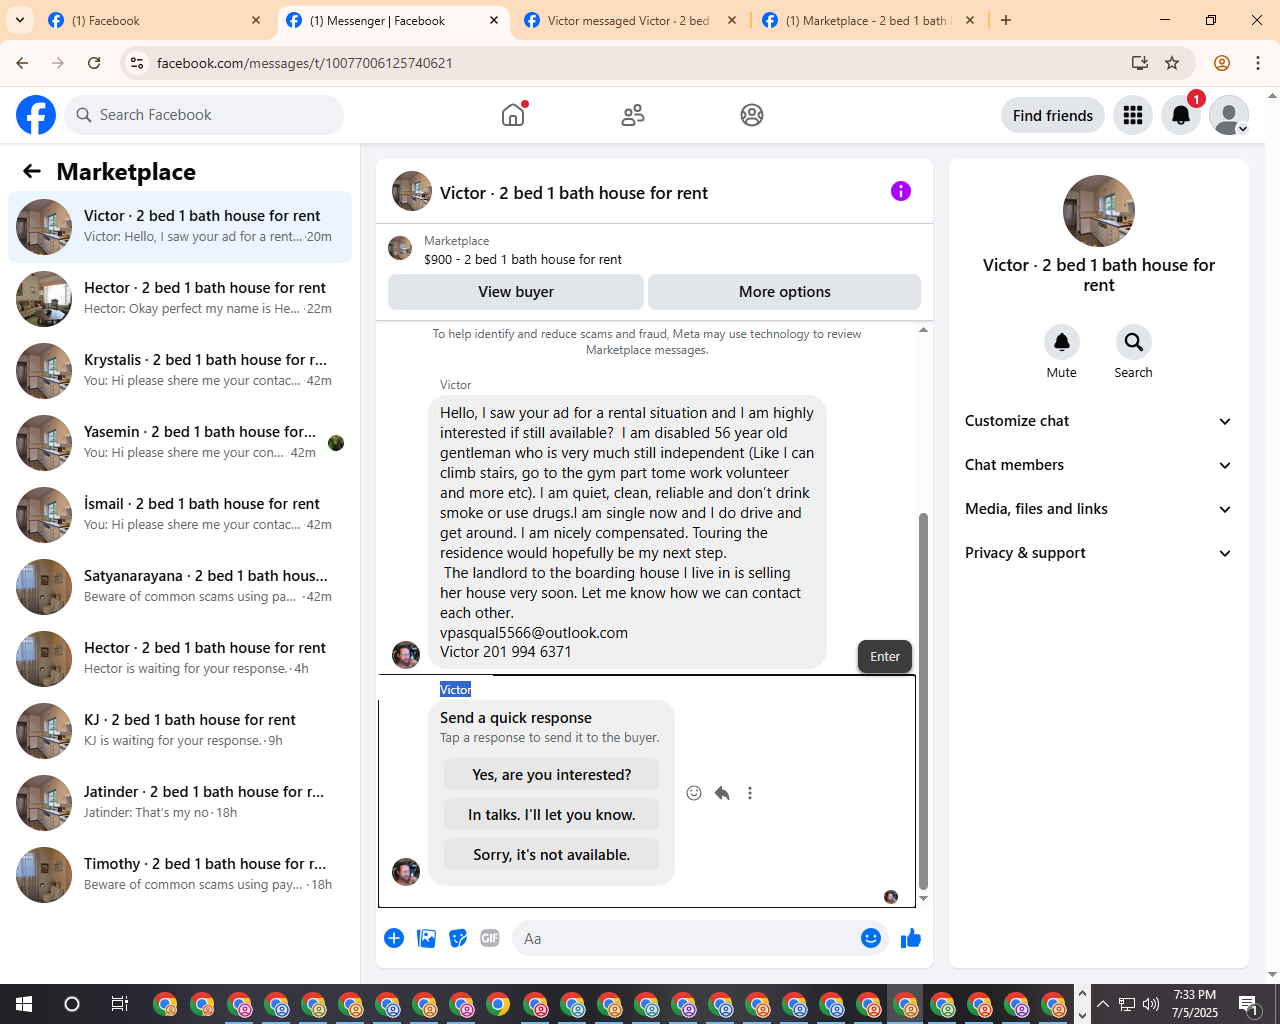Open the Facebook home logo
This screenshot has height=1024, width=1280.
pos(36,115)
